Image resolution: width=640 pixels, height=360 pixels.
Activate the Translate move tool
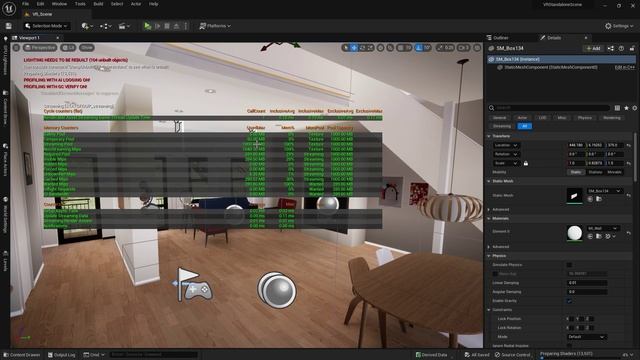point(354,48)
